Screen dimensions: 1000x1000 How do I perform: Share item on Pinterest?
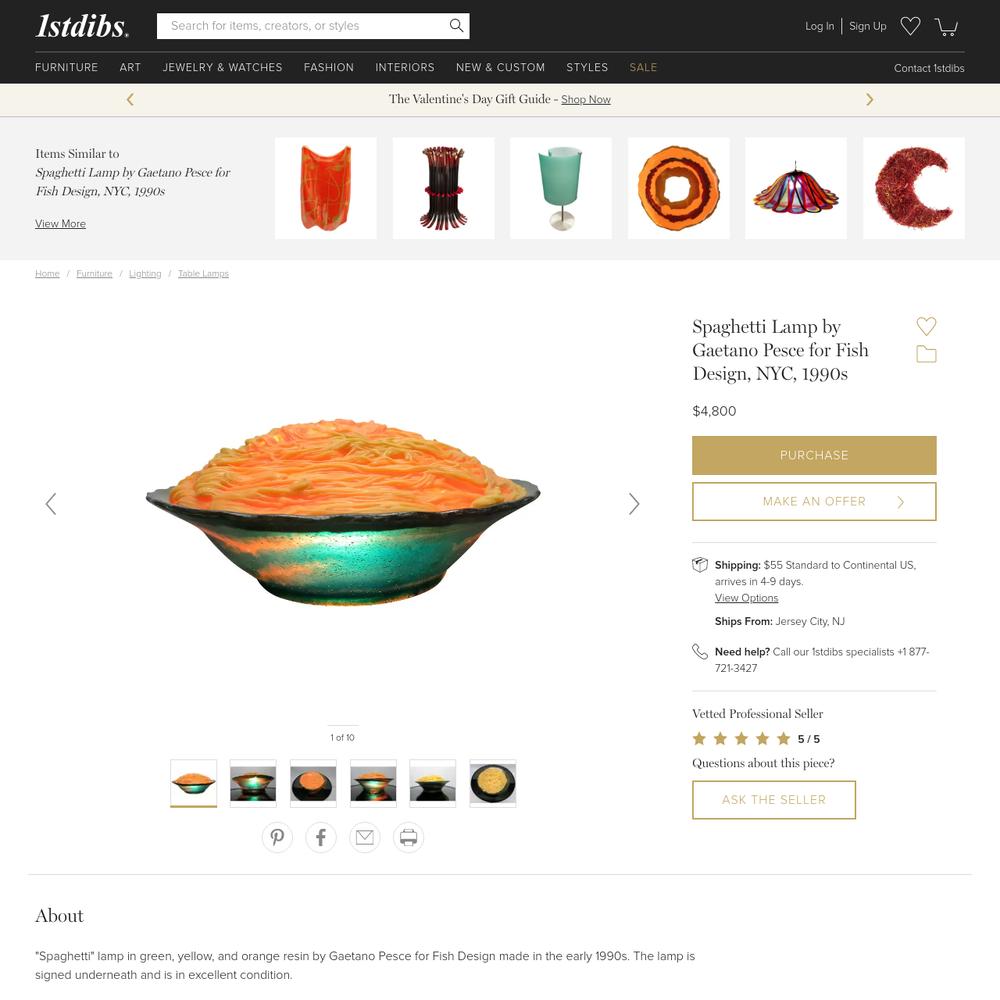[277, 837]
